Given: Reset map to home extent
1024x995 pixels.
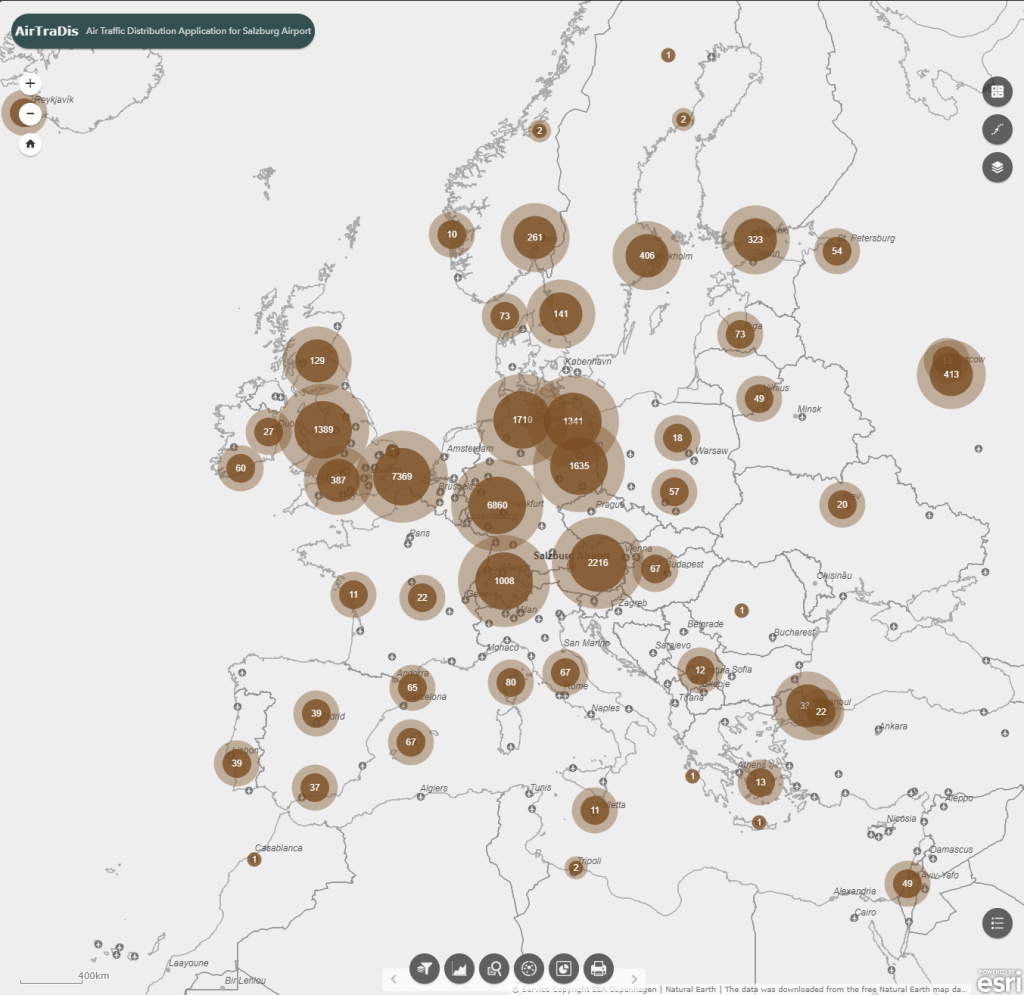Looking at the screenshot, I should click(30, 144).
